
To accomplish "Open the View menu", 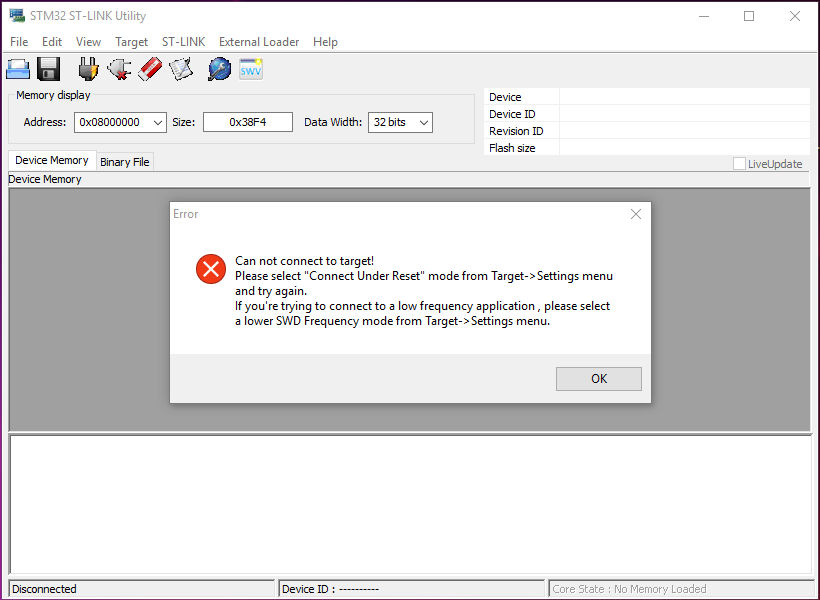I will [x=88, y=42].
